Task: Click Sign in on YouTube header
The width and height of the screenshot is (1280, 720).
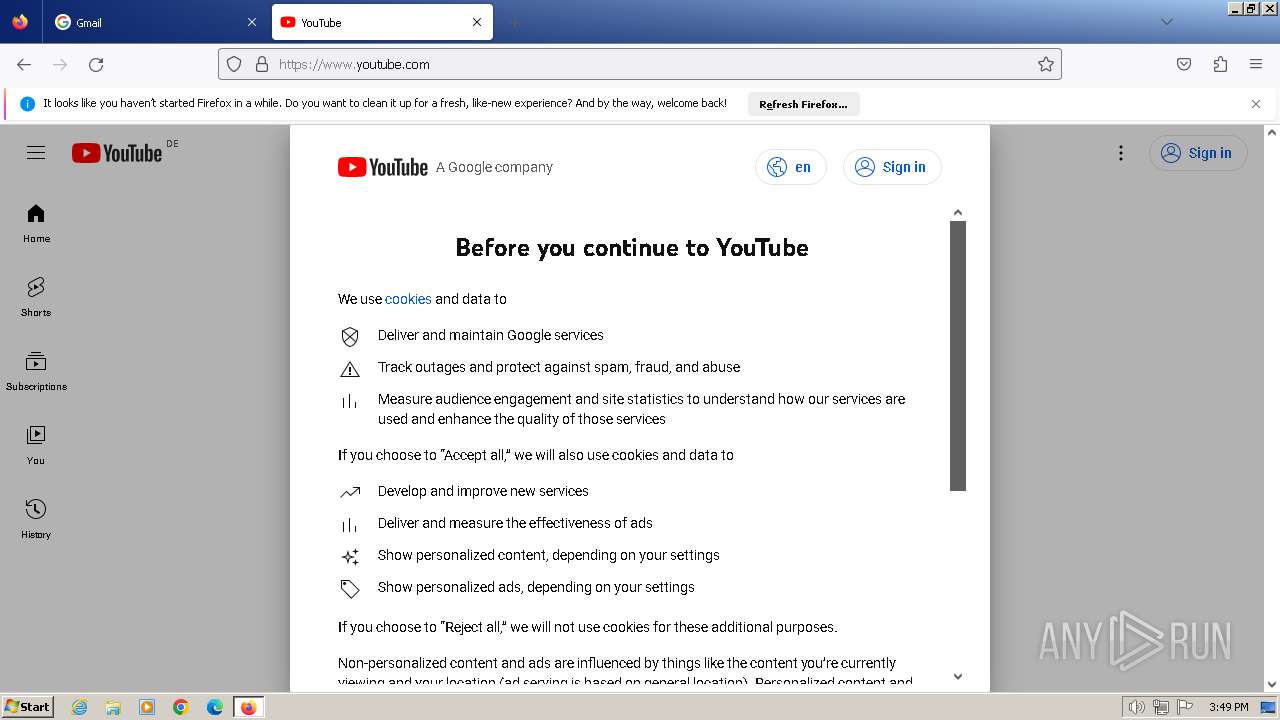Action: (1198, 153)
